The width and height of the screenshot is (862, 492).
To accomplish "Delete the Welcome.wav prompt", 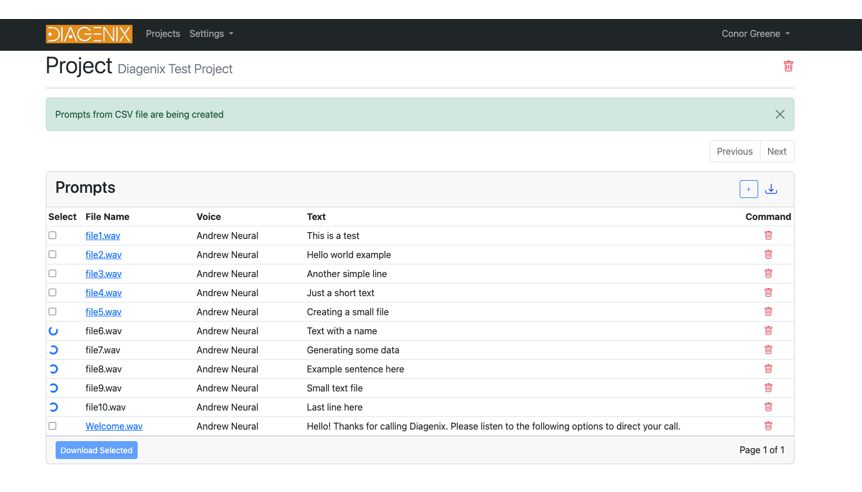I will click(768, 426).
